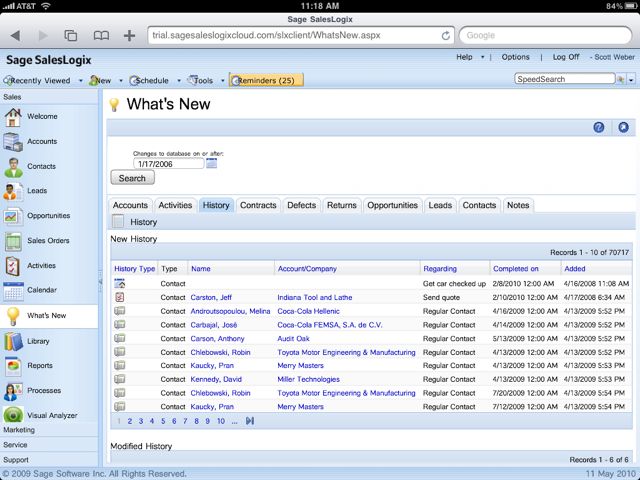This screenshot has height=480, width=640.
Task: Switch to the Accounts tab
Action: point(130,205)
